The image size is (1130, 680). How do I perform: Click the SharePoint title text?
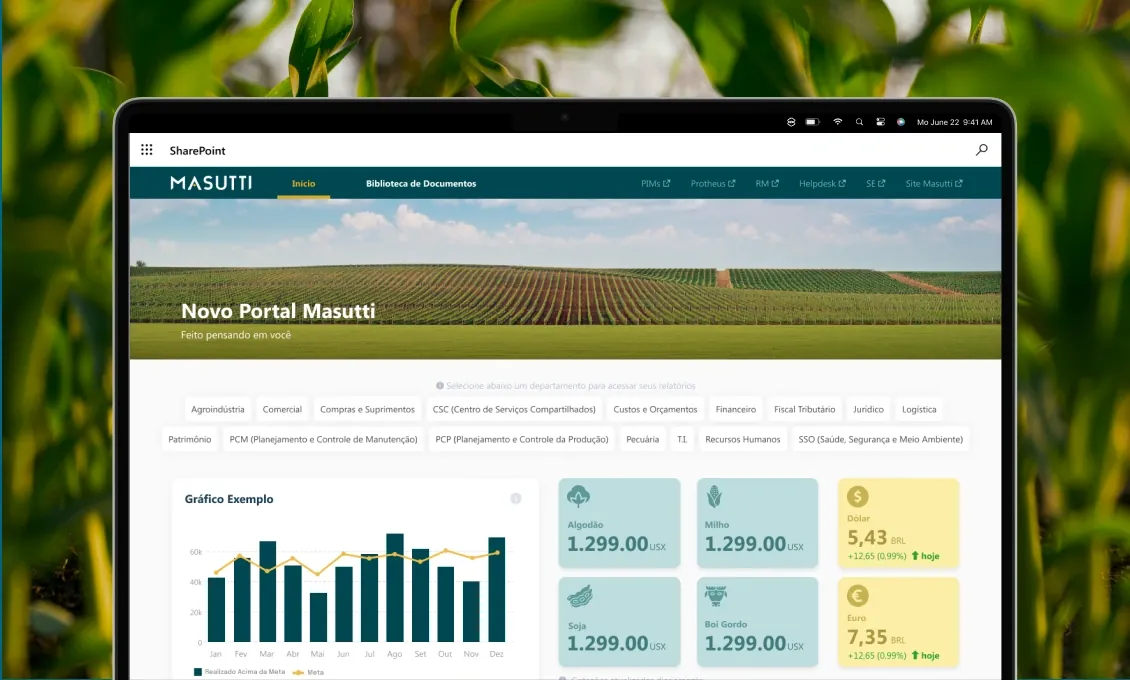(x=197, y=151)
